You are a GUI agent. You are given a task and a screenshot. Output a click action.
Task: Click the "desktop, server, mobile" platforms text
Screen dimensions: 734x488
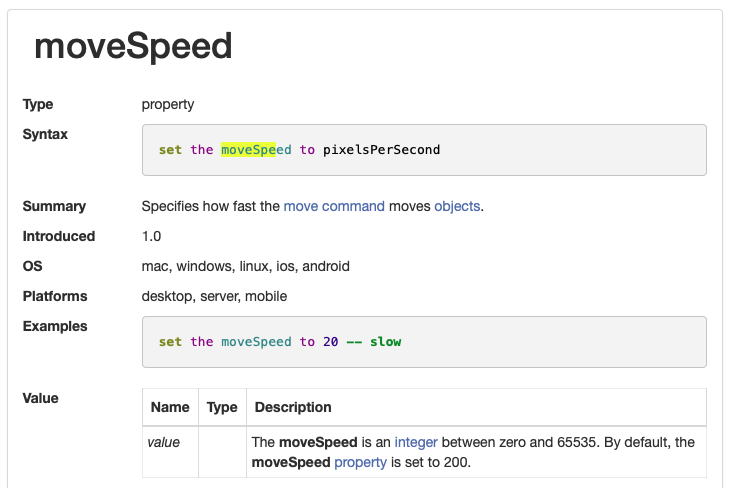[214, 296]
